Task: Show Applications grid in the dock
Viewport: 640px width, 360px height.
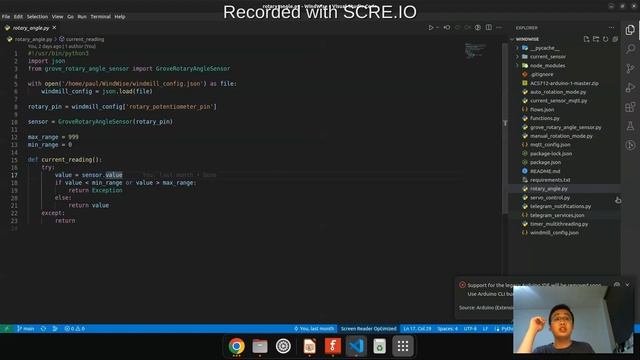Action: click(x=403, y=346)
